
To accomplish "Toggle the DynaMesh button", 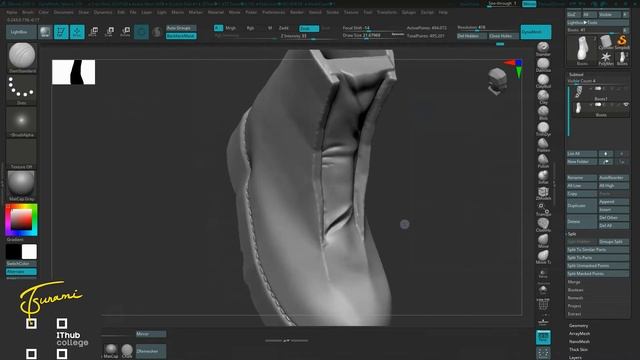I will pyautogui.click(x=536, y=32).
